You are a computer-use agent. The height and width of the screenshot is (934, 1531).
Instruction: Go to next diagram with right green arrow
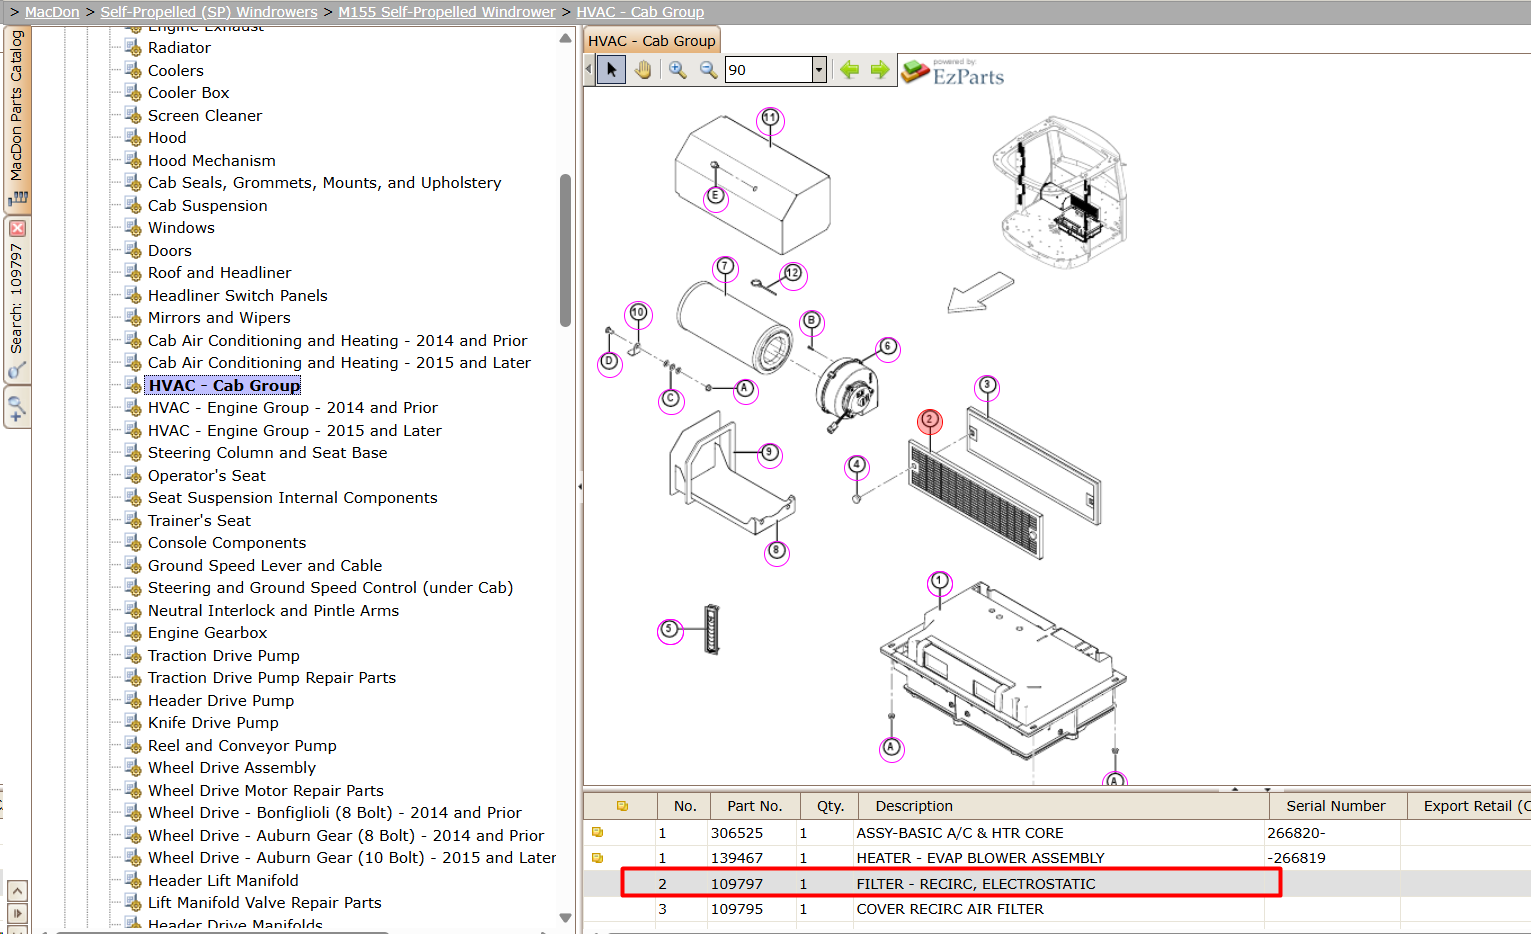(x=880, y=69)
